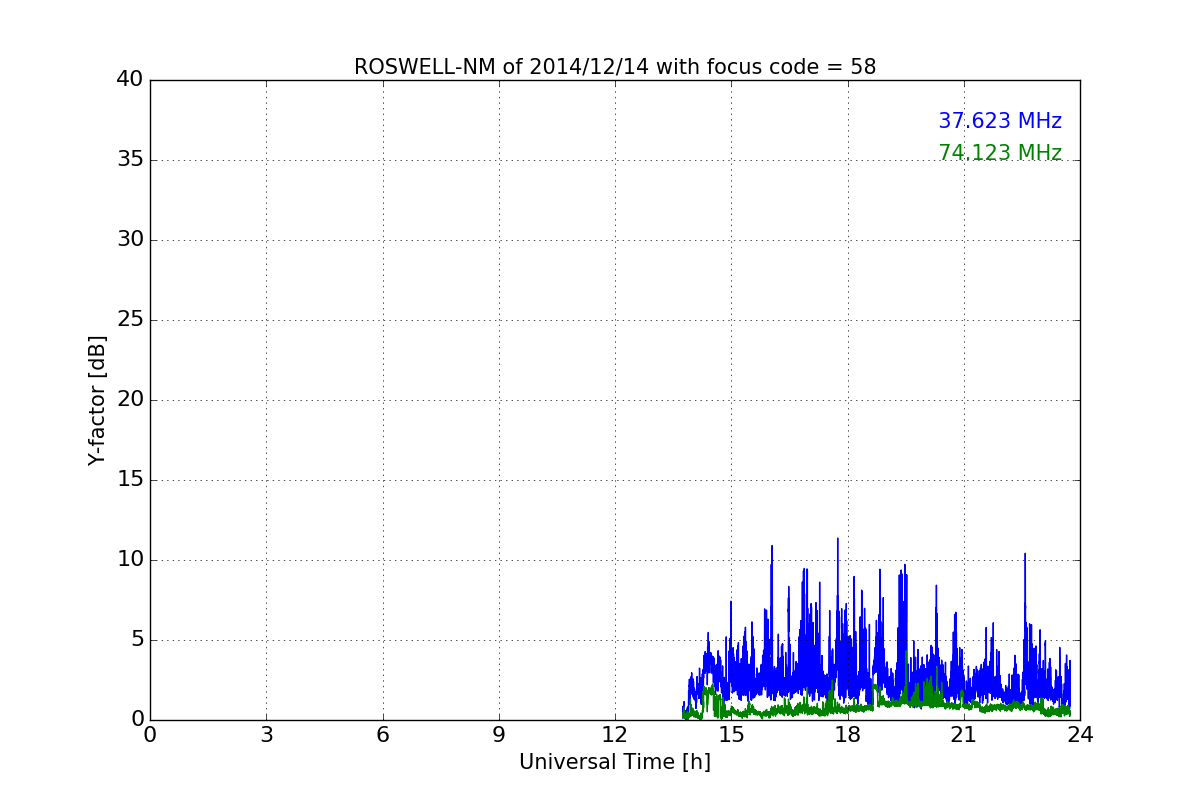Click x-axis tick label 21

tap(964, 735)
